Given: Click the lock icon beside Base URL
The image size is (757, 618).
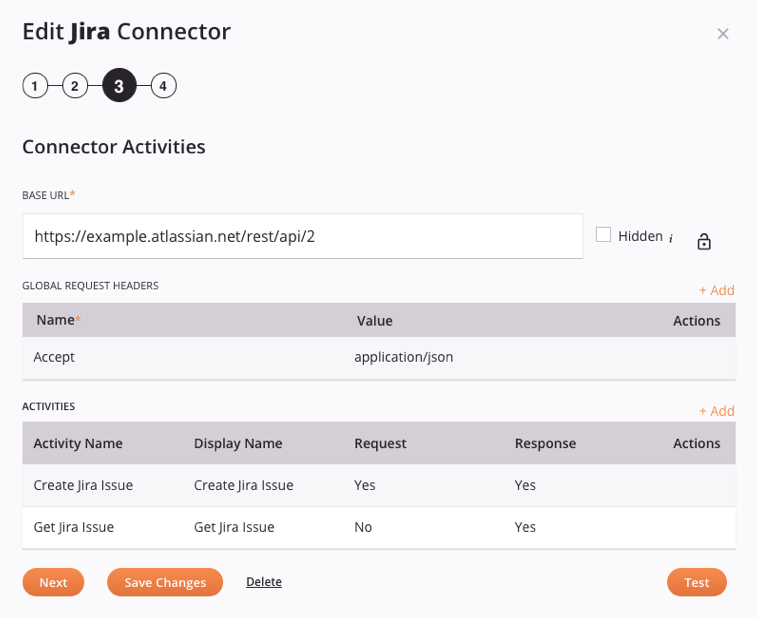Looking at the screenshot, I should [x=704, y=241].
